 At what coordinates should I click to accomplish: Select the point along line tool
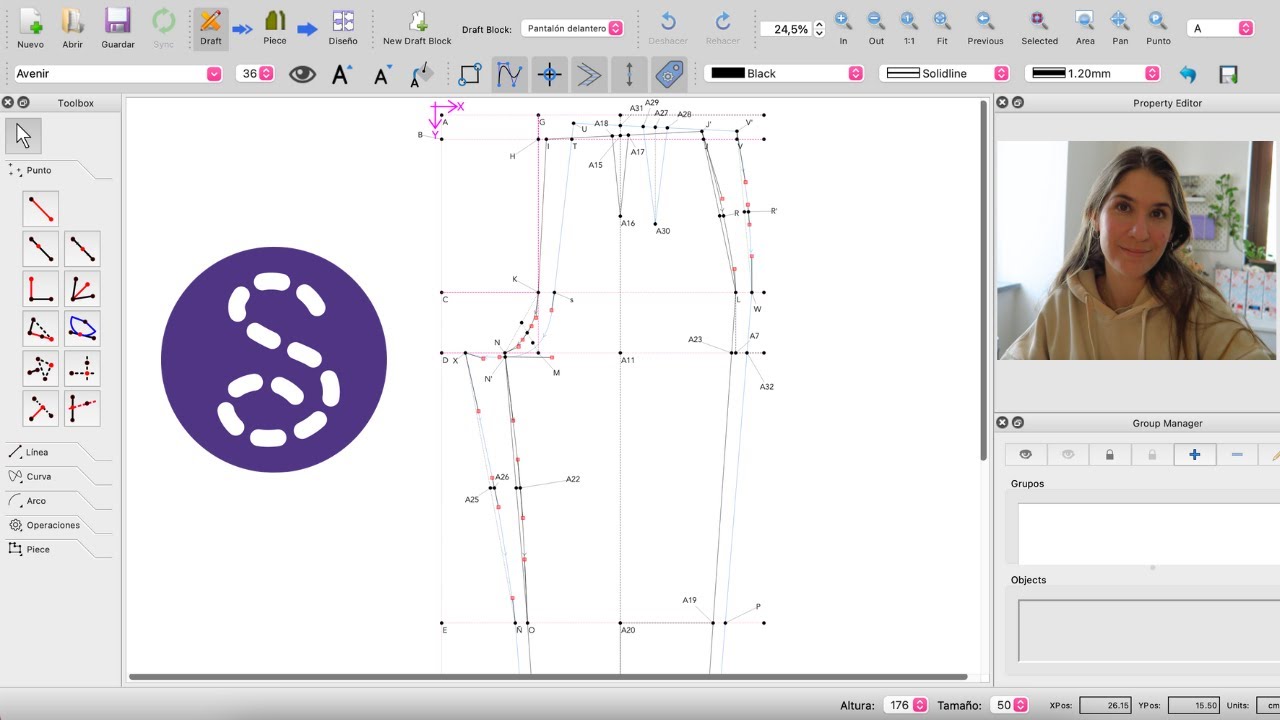coord(41,249)
